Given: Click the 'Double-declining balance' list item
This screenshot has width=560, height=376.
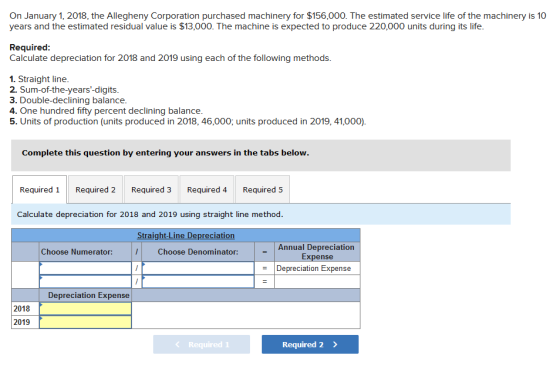Looking at the screenshot, I should 68,100.
